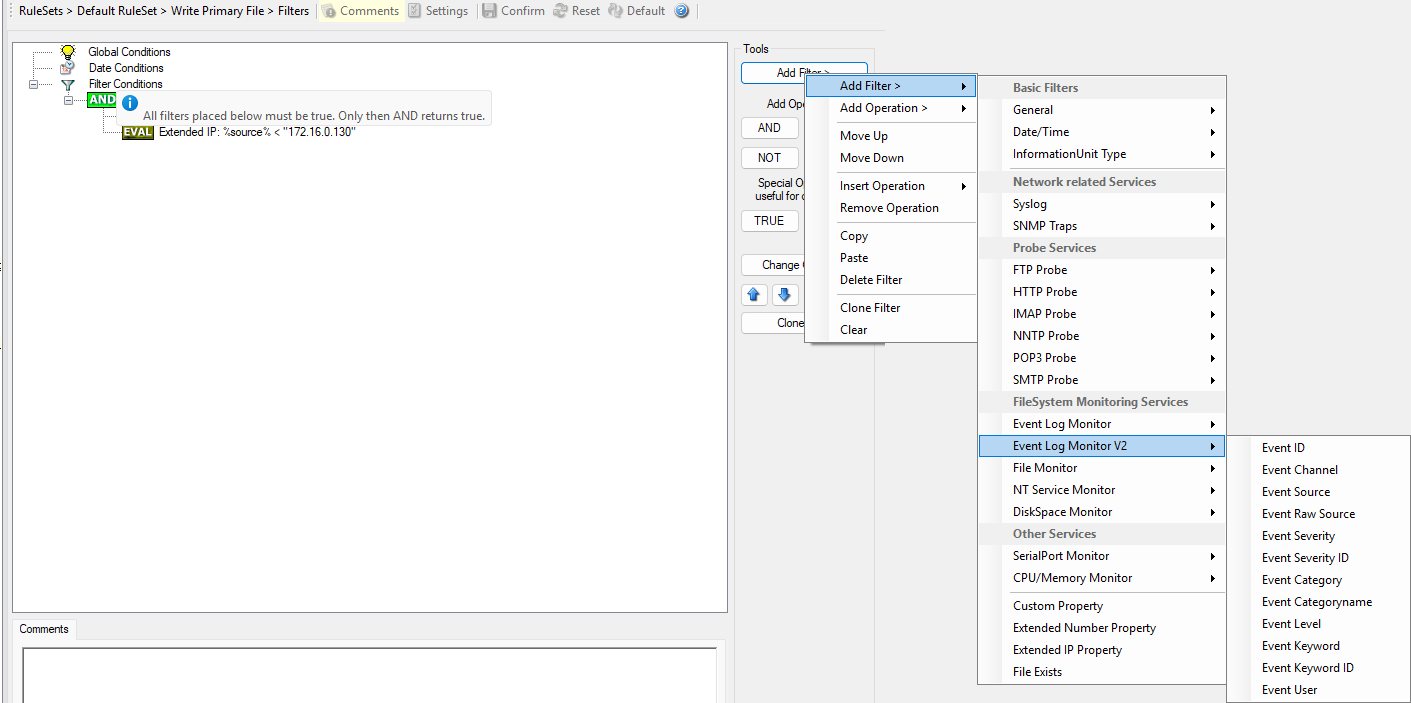The width and height of the screenshot is (1411, 703).
Task: Select Event Severity from submenu
Action: 1319,536
